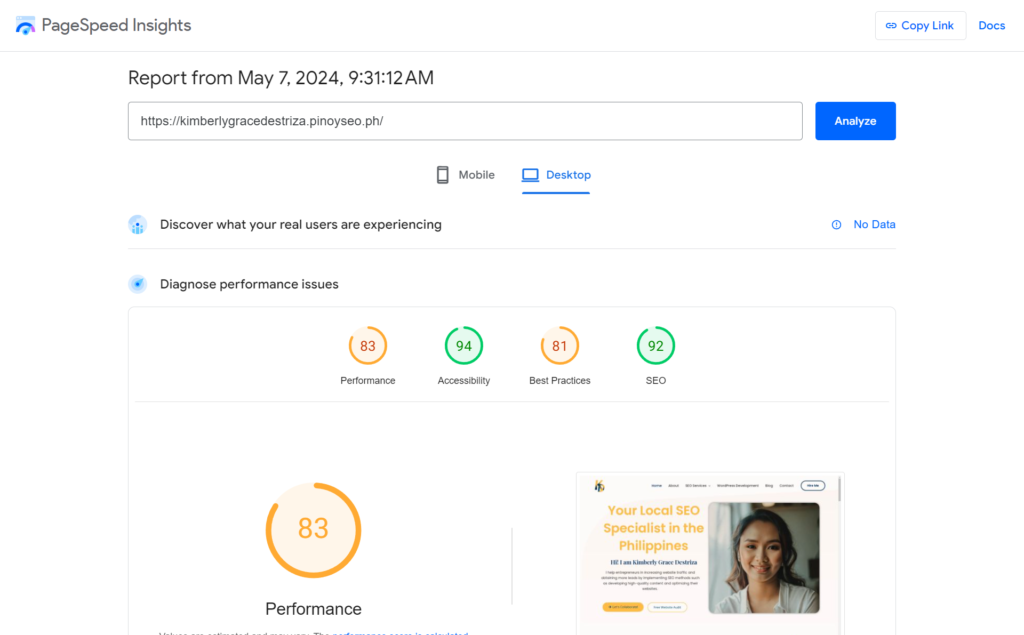Screen dimensions: 1024x635
Task: Select the Best Practices score gauge showing 81
Action: [560, 346]
